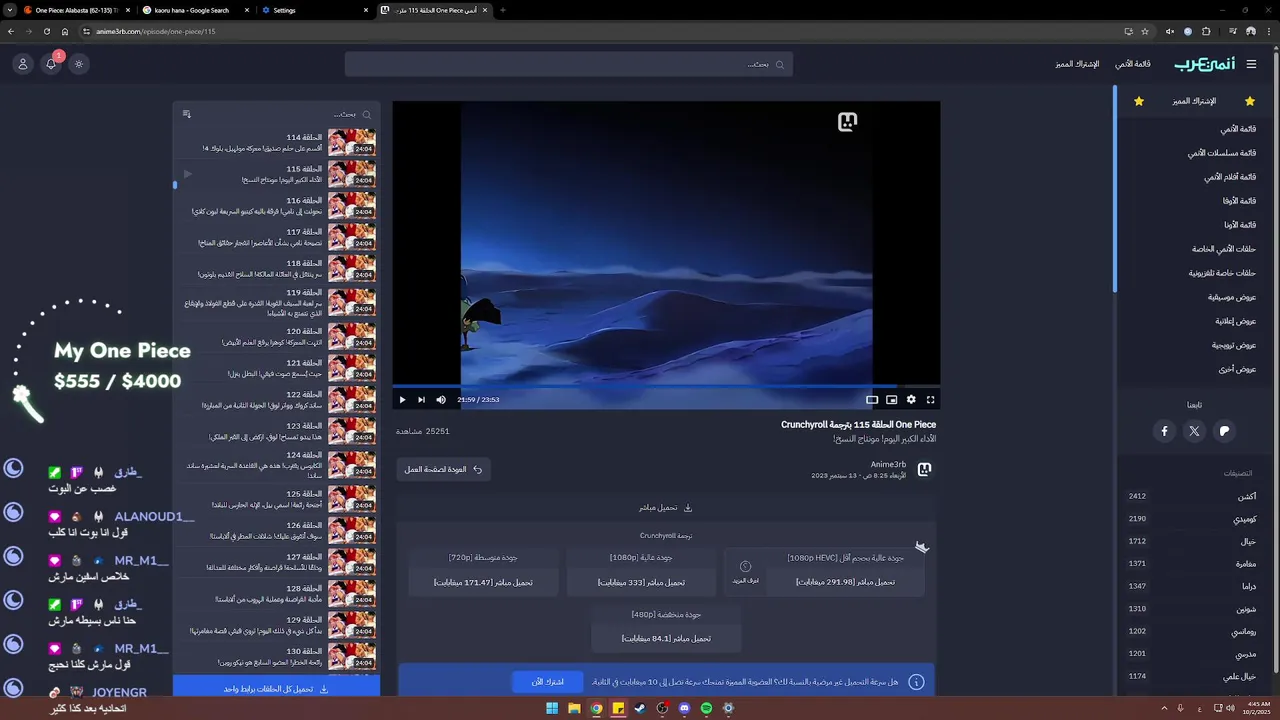Enter fullscreen in video player
Screen dimensions: 1280x720
click(x=930, y=399)
